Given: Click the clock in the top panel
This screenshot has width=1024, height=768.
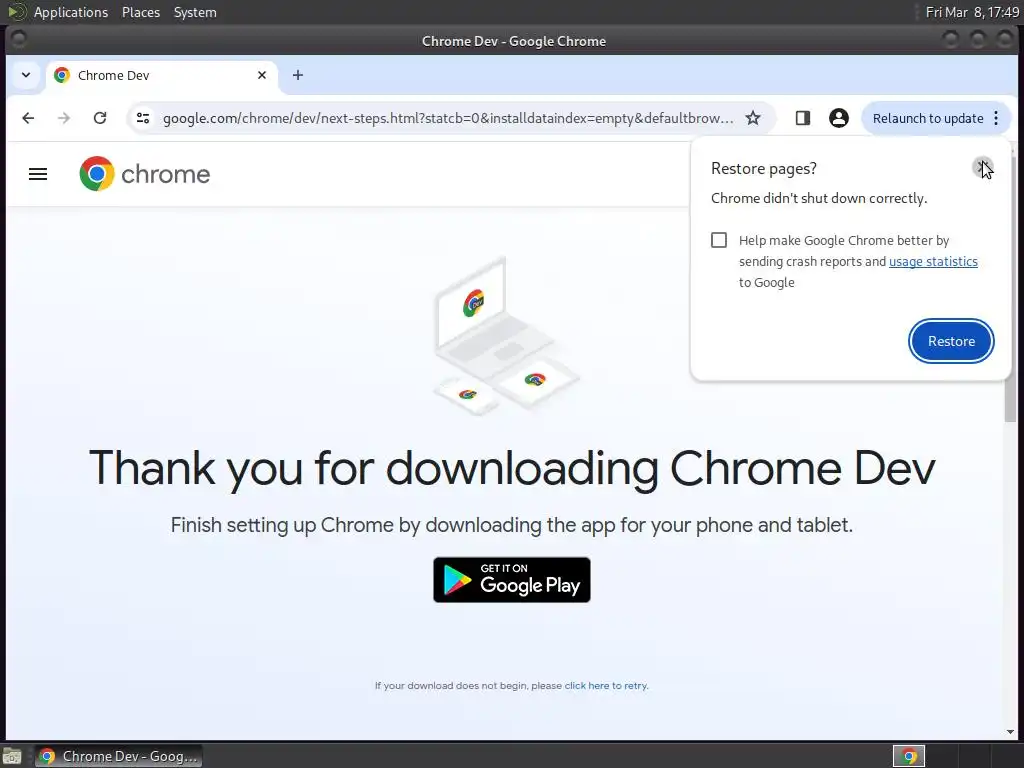Looking at the screenshot, I should [972, 12].
